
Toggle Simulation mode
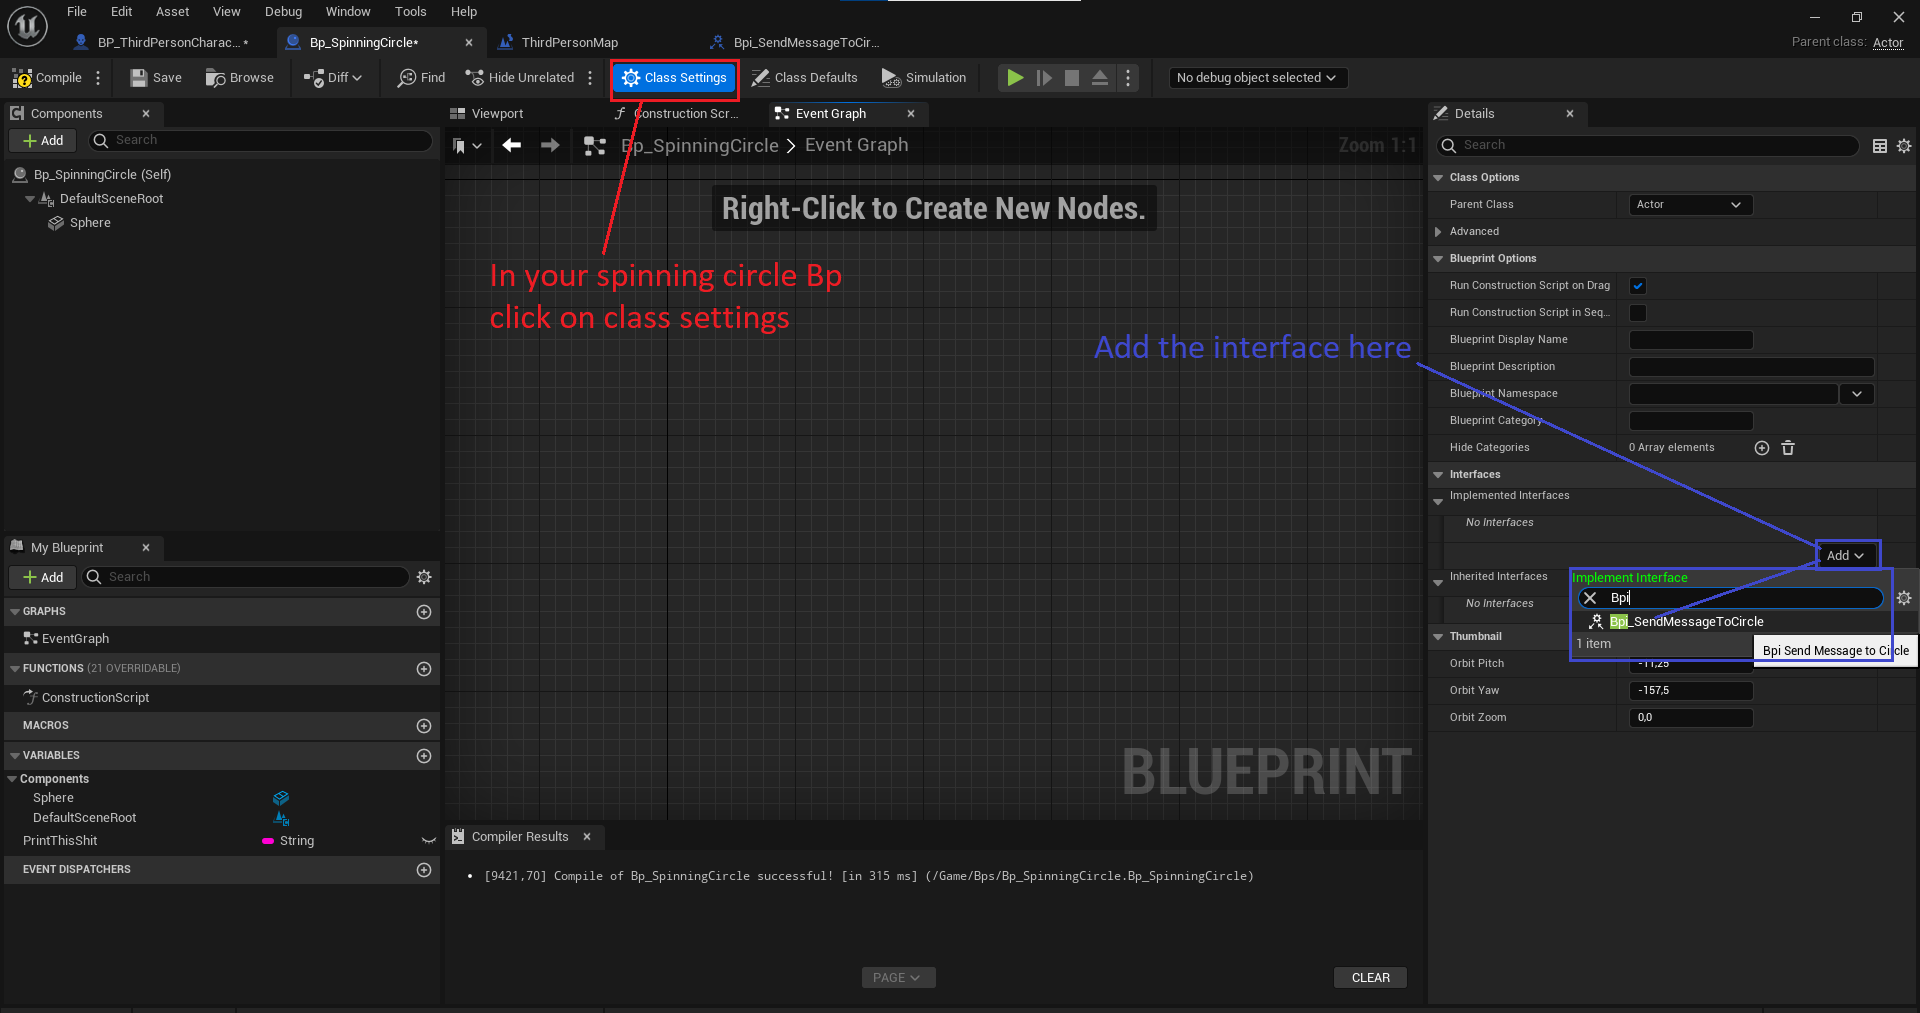click(x=924, y=78)
